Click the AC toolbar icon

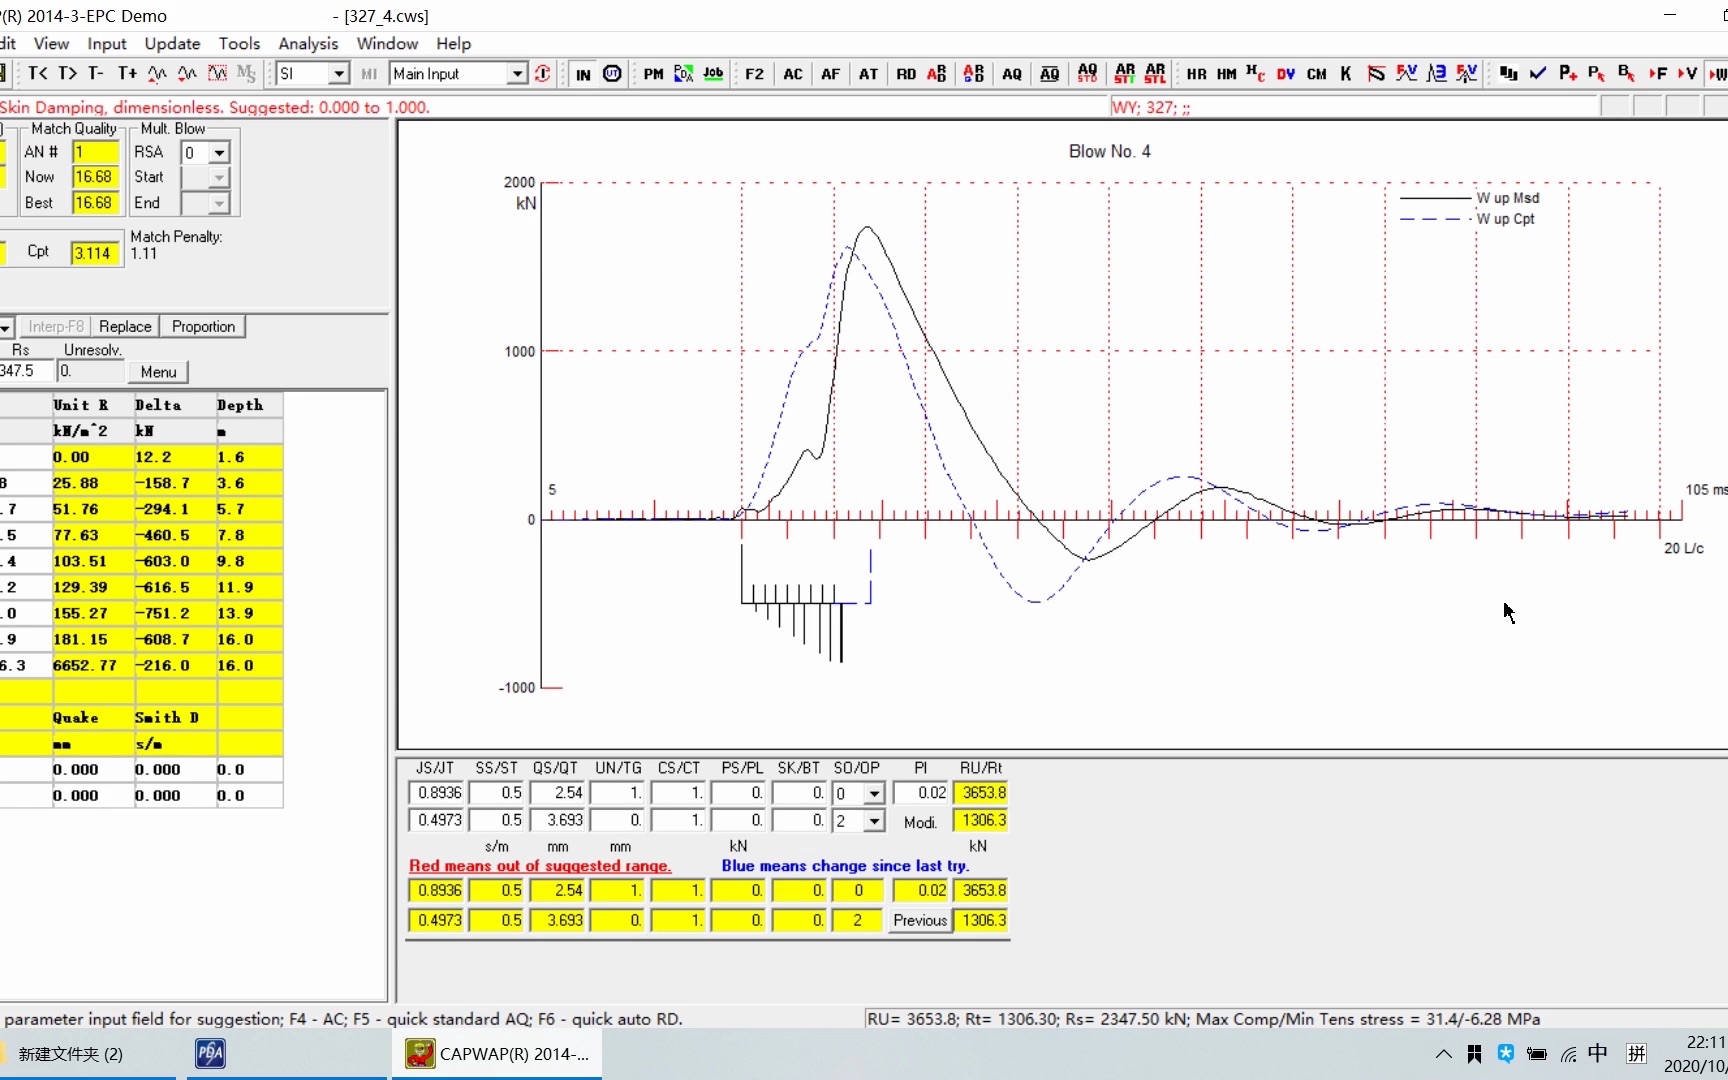tap(793, 74)
